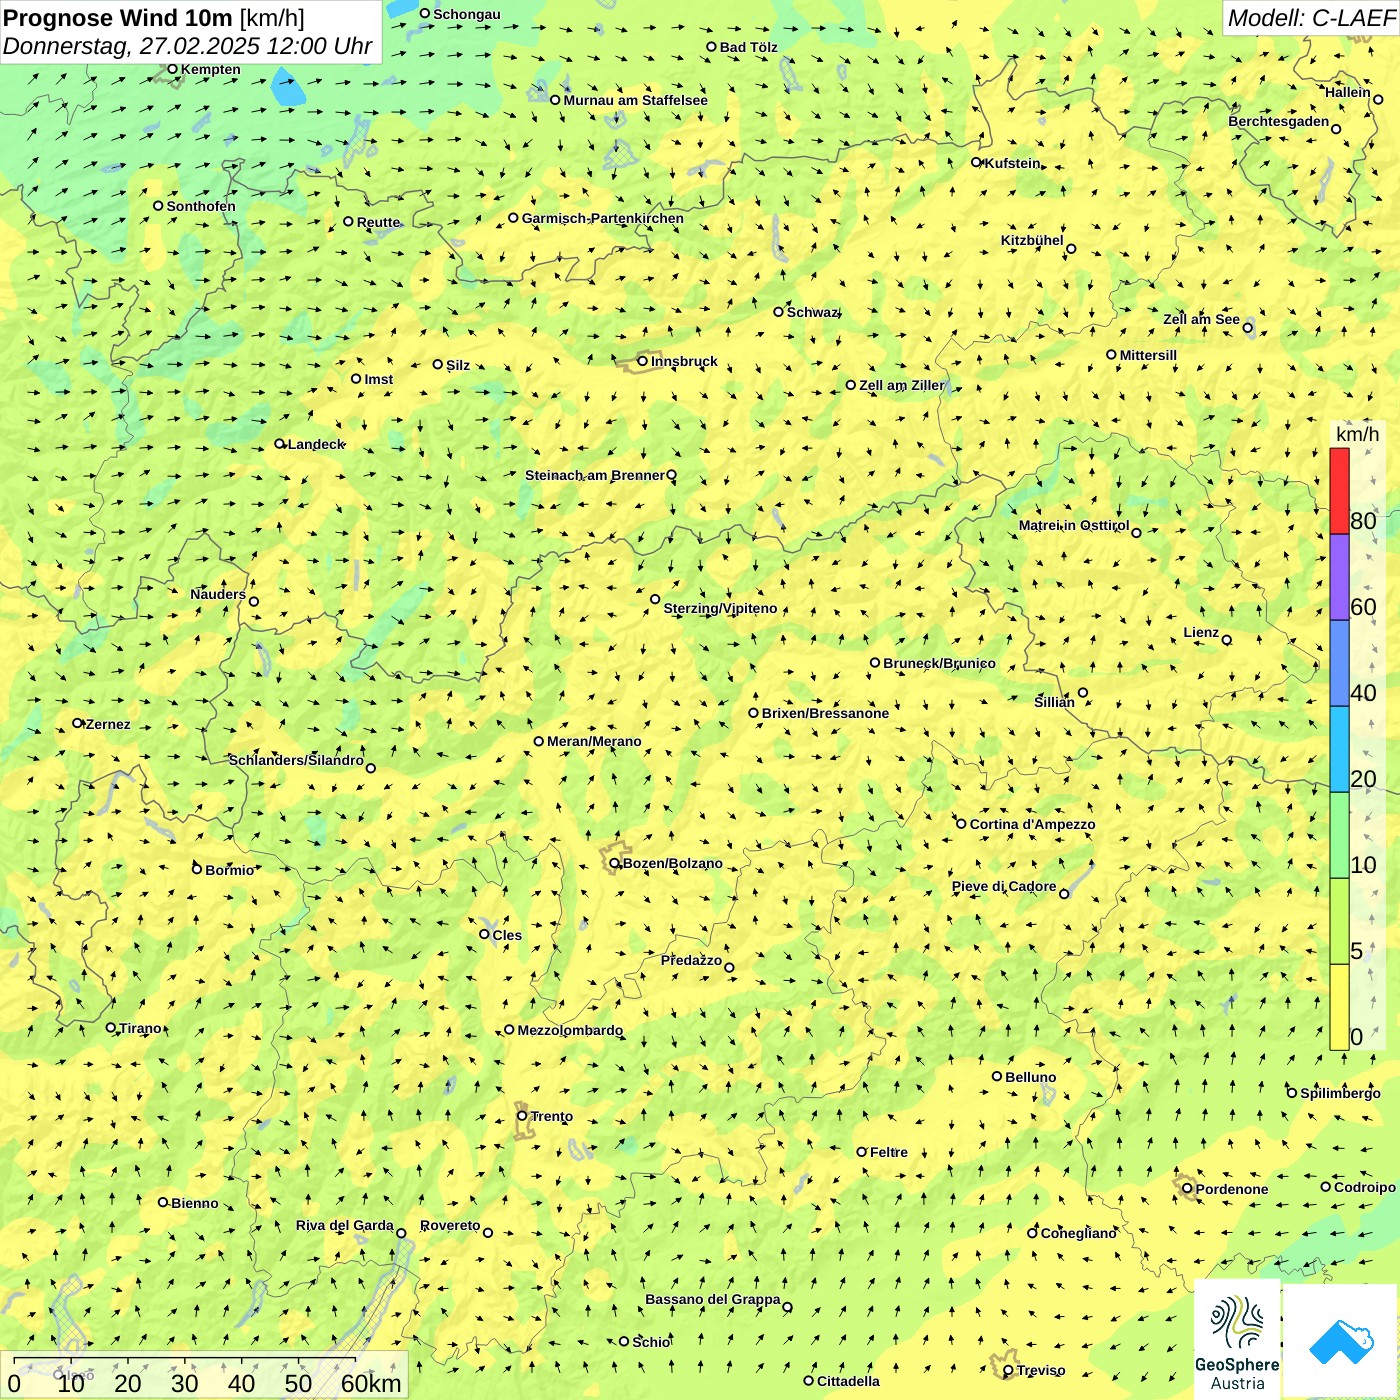Click the 'Zell am Ziller' map label
The height and width of the screenshot is (1400, 1400).
pos(901,385)
